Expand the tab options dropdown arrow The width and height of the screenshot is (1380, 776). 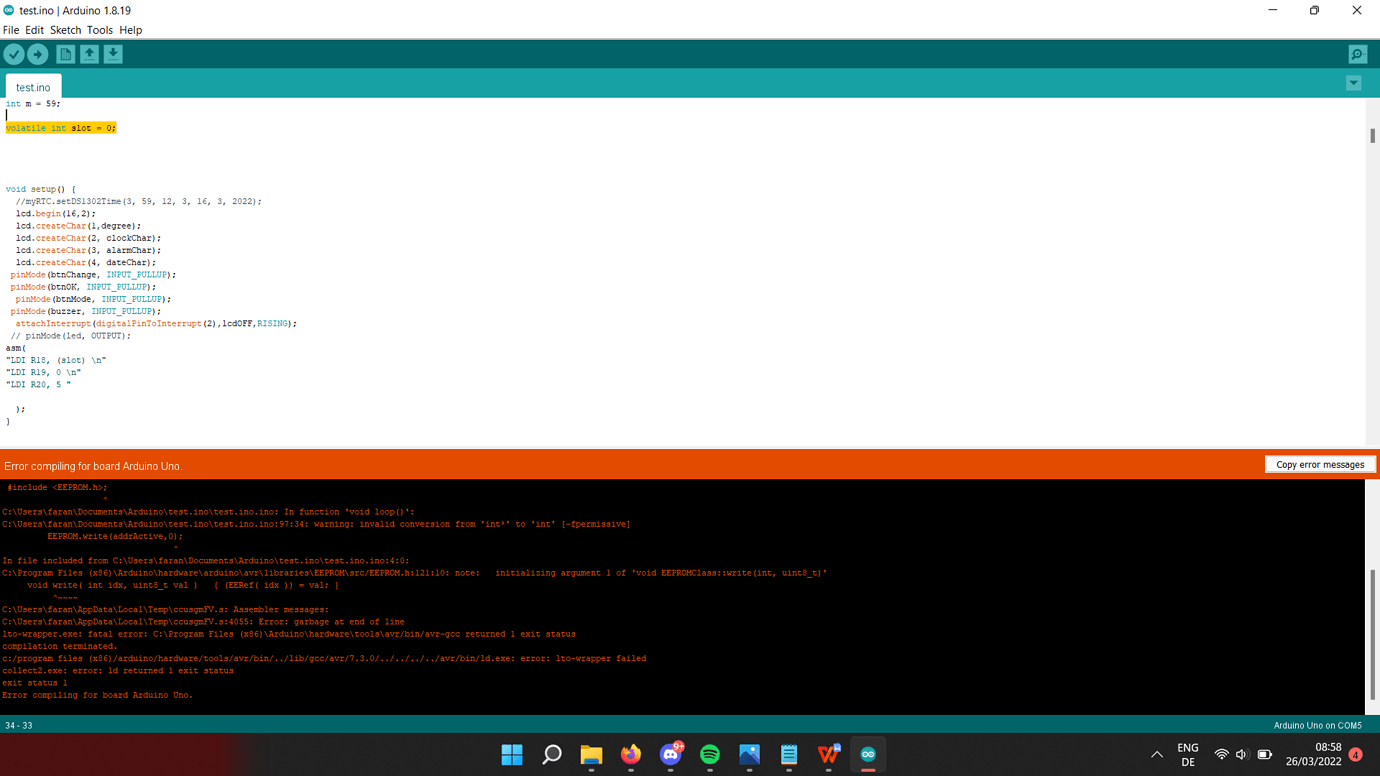click(1353, 84)
